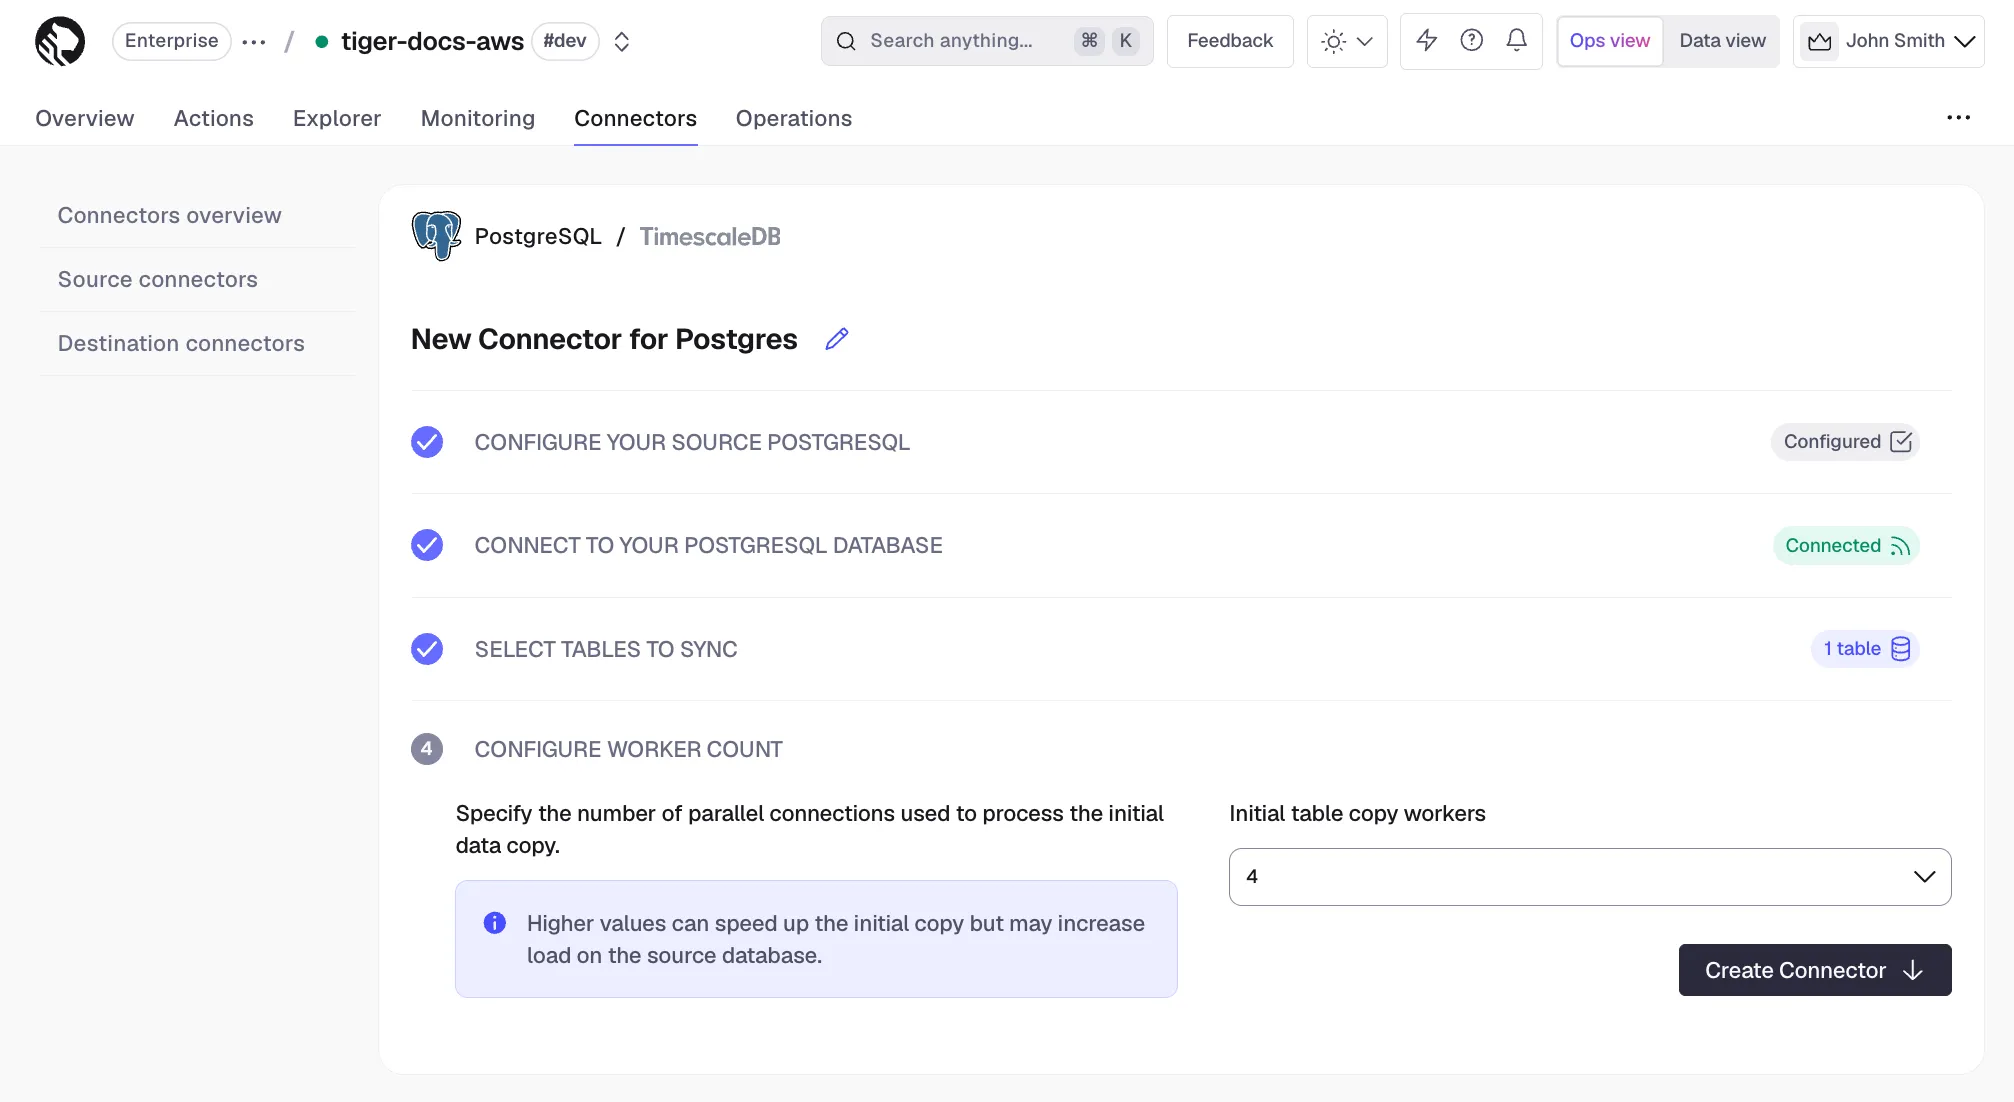Image resolution: width=2014 pixels, height=1102 pixels.
Task: Click the TimescaleDB breadcrumb label
Action: 710,236
